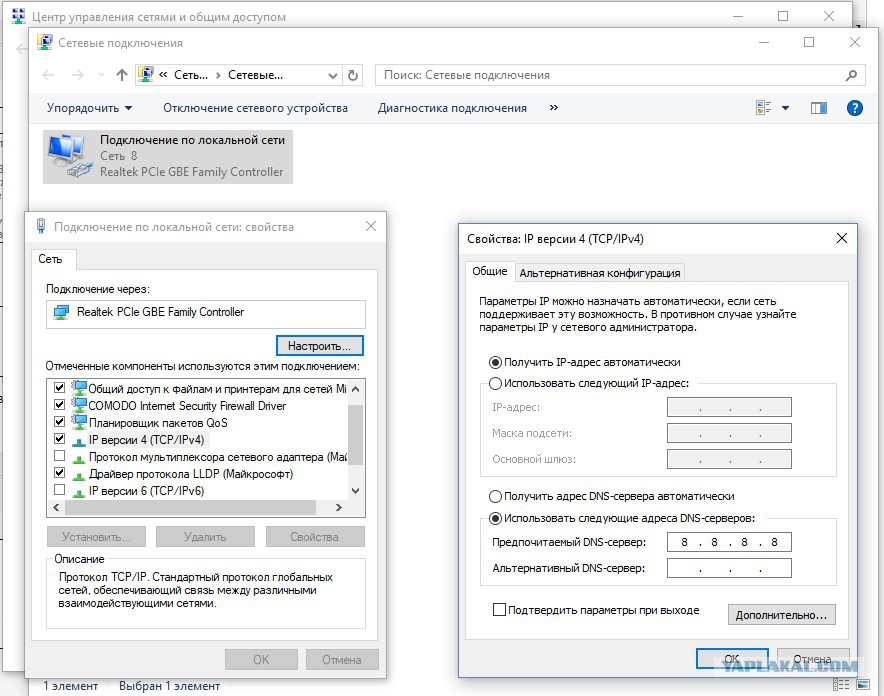Enable Протокол мультиплексора сетевого адаптера checkbox

(x=60, y=455)
